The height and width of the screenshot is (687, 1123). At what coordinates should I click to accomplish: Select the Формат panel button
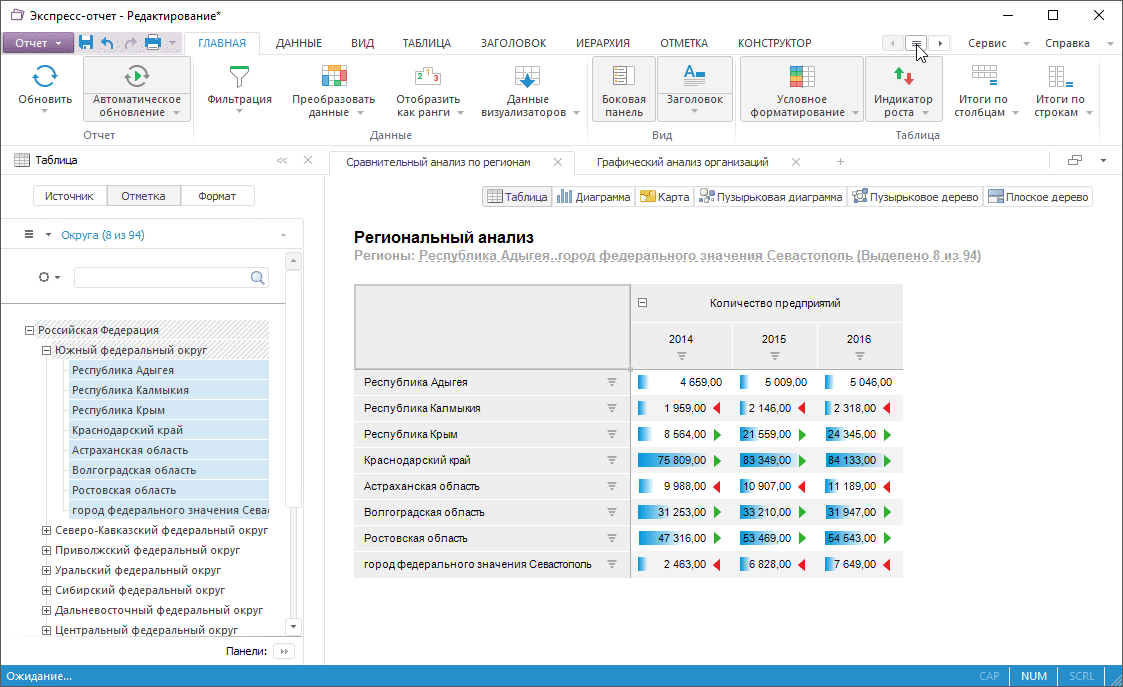(217, 197)
